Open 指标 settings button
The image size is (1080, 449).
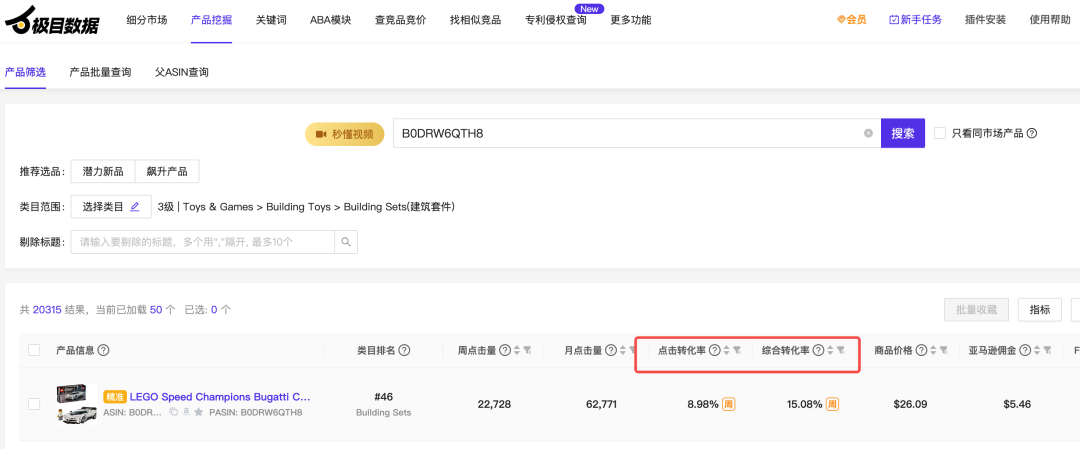[1040, 310]
